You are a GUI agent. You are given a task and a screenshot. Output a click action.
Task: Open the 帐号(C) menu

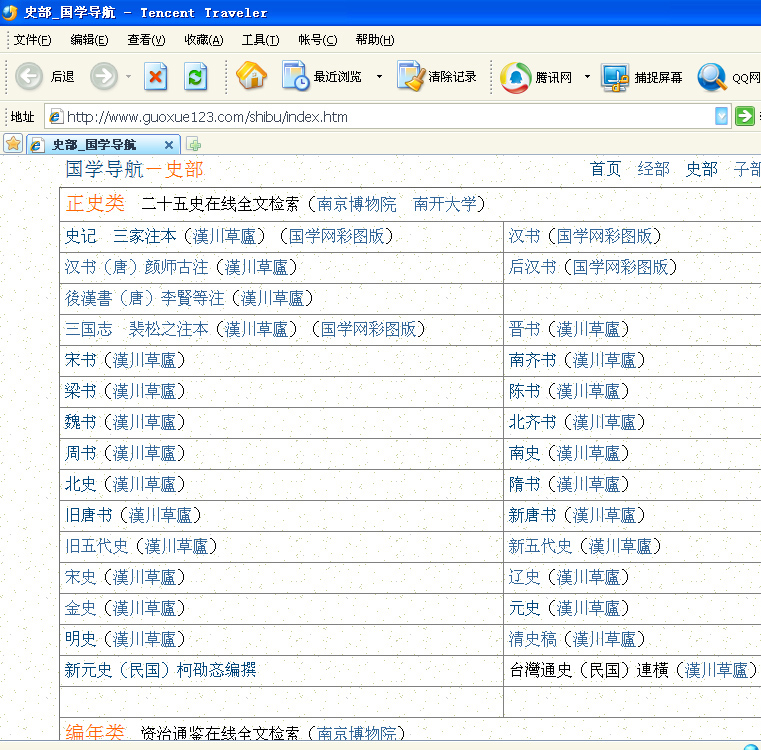pyautogui.click(x=318, y=40)
